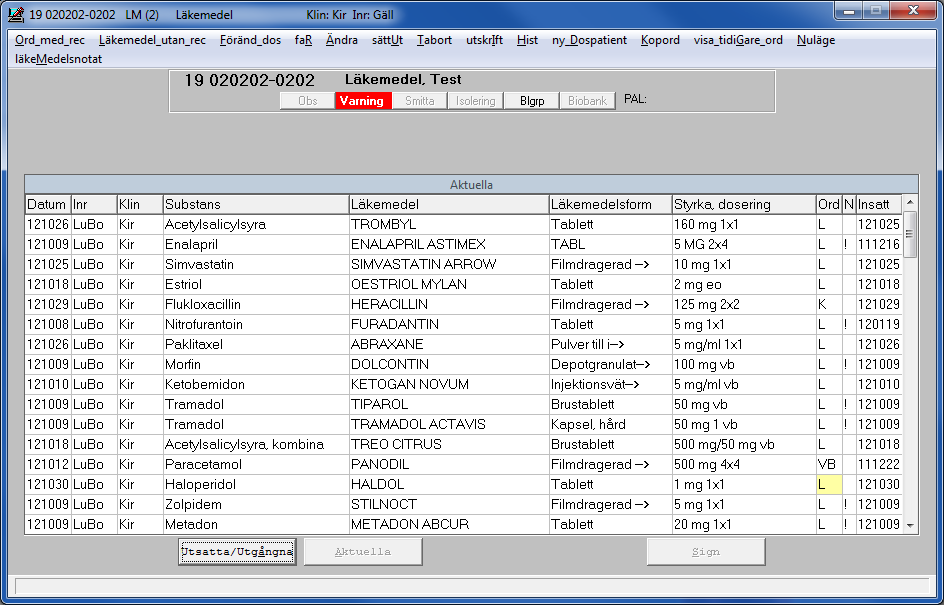This screenshot has width=944, height=605.
Task: Open the ny_Dospatient menu
Action: pyautogui.click(x=589, y=40)
